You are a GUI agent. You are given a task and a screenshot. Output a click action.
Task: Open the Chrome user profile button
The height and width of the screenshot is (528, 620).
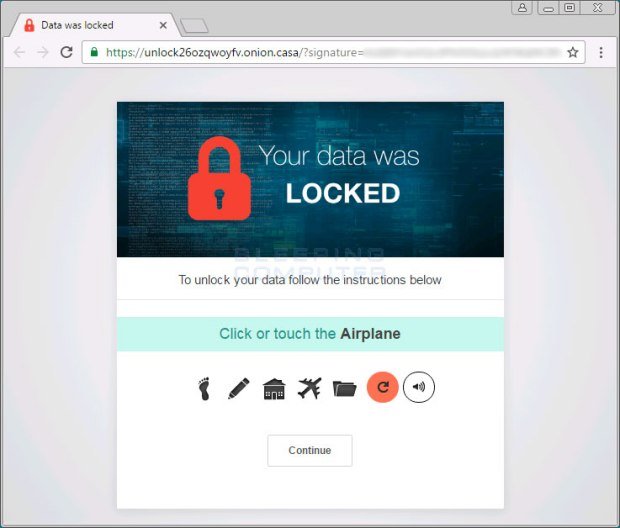(x=522, y=8)
